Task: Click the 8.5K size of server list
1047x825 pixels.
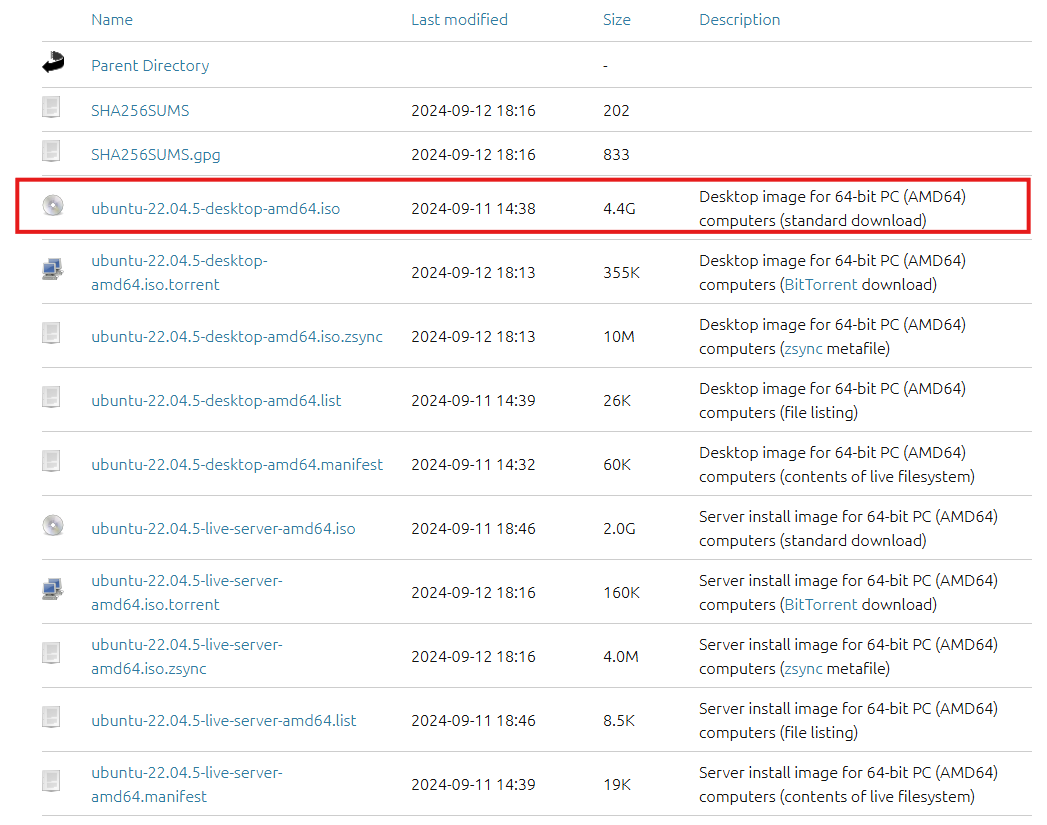Action: 619,720
